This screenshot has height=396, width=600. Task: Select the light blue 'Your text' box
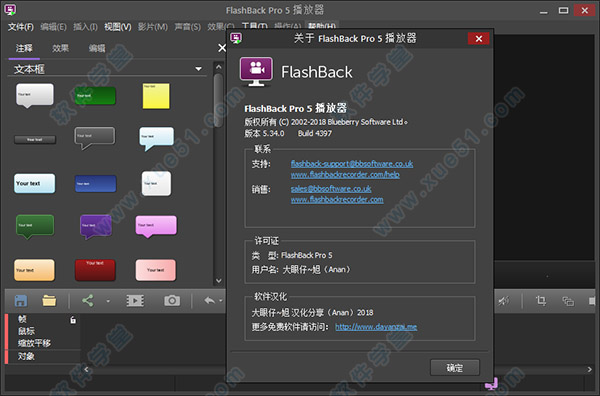coord(34,184)
